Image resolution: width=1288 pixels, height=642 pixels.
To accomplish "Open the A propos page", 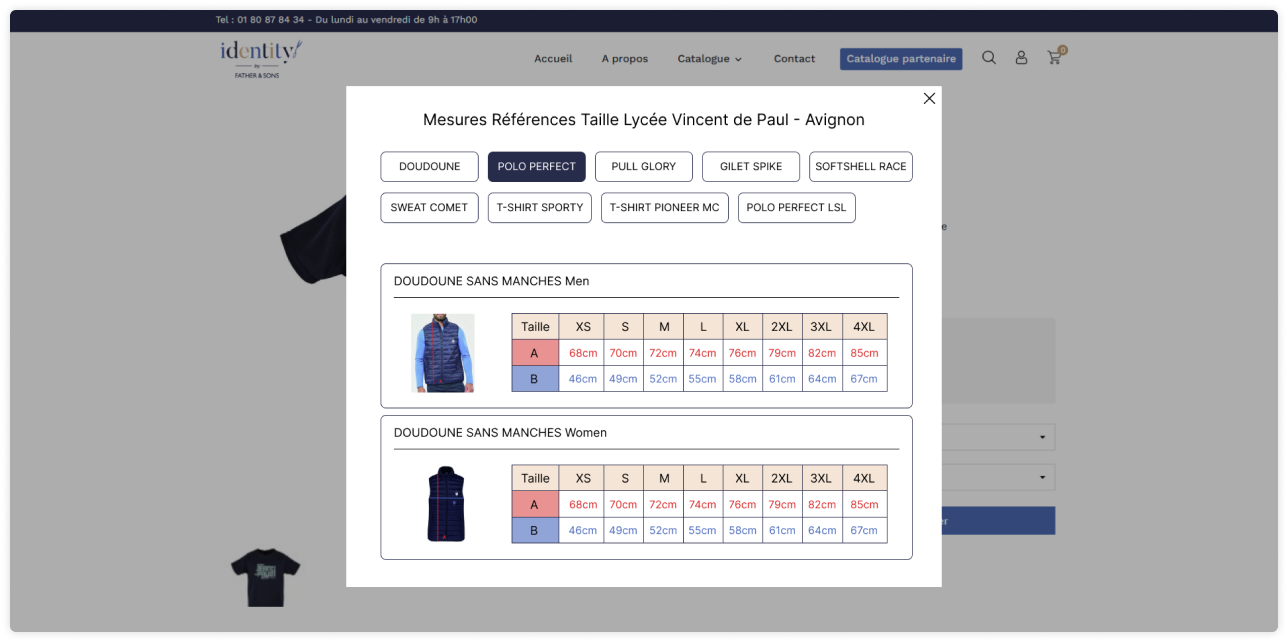I will [624, 59].
